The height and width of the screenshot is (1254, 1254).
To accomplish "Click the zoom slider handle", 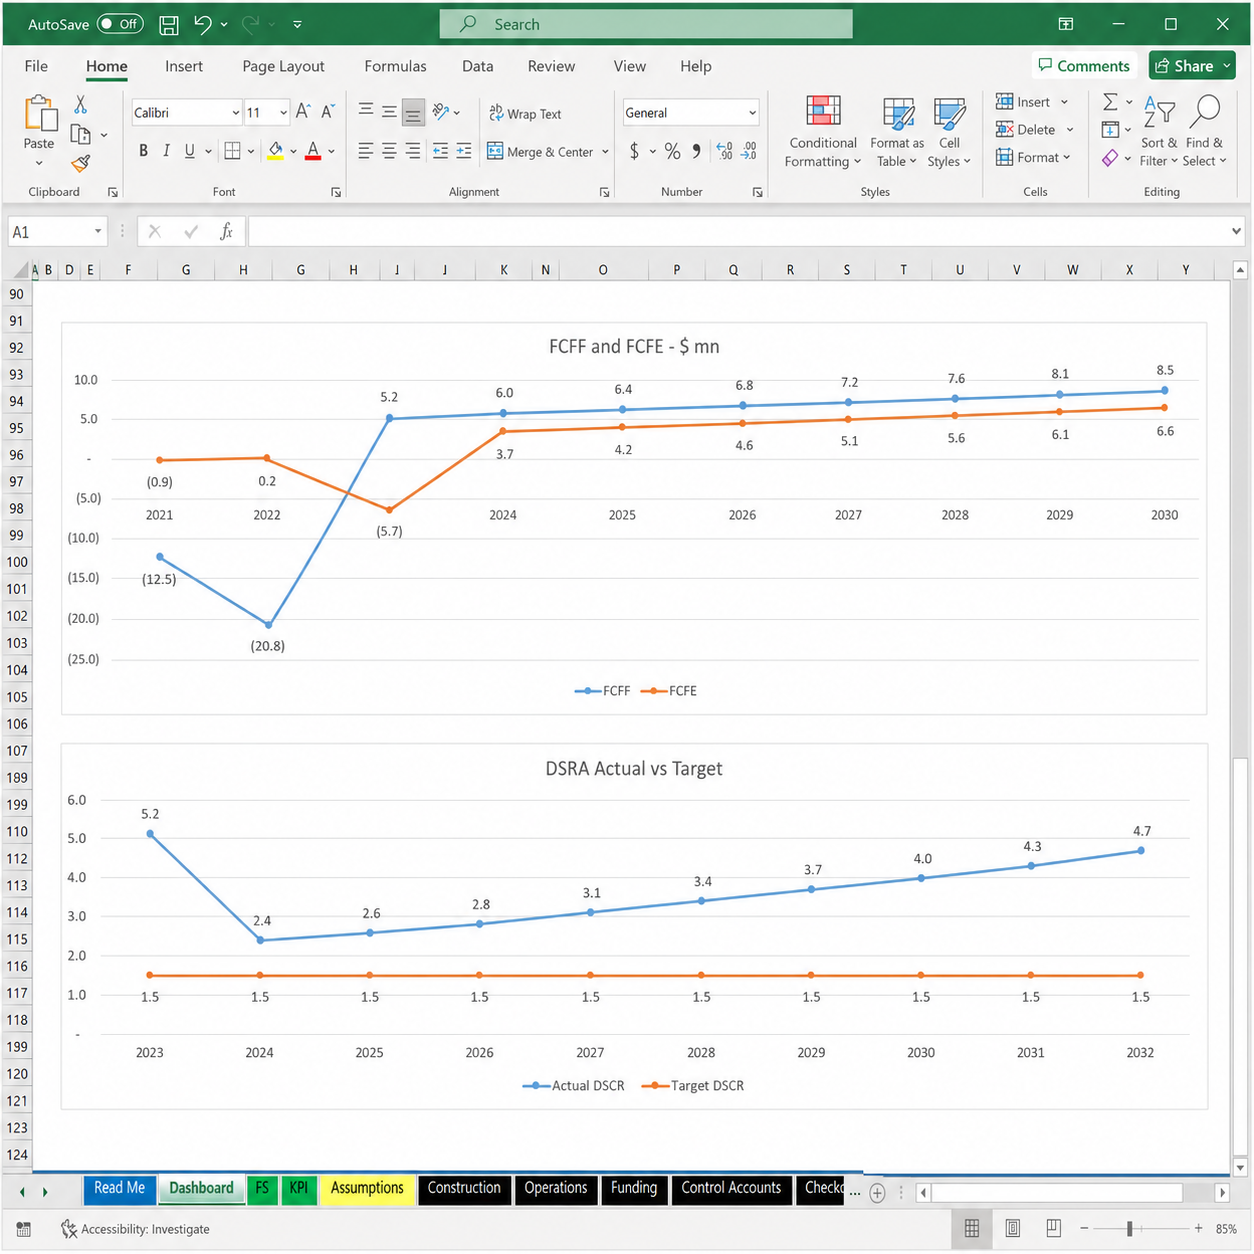I will tap(1130, 1228).
